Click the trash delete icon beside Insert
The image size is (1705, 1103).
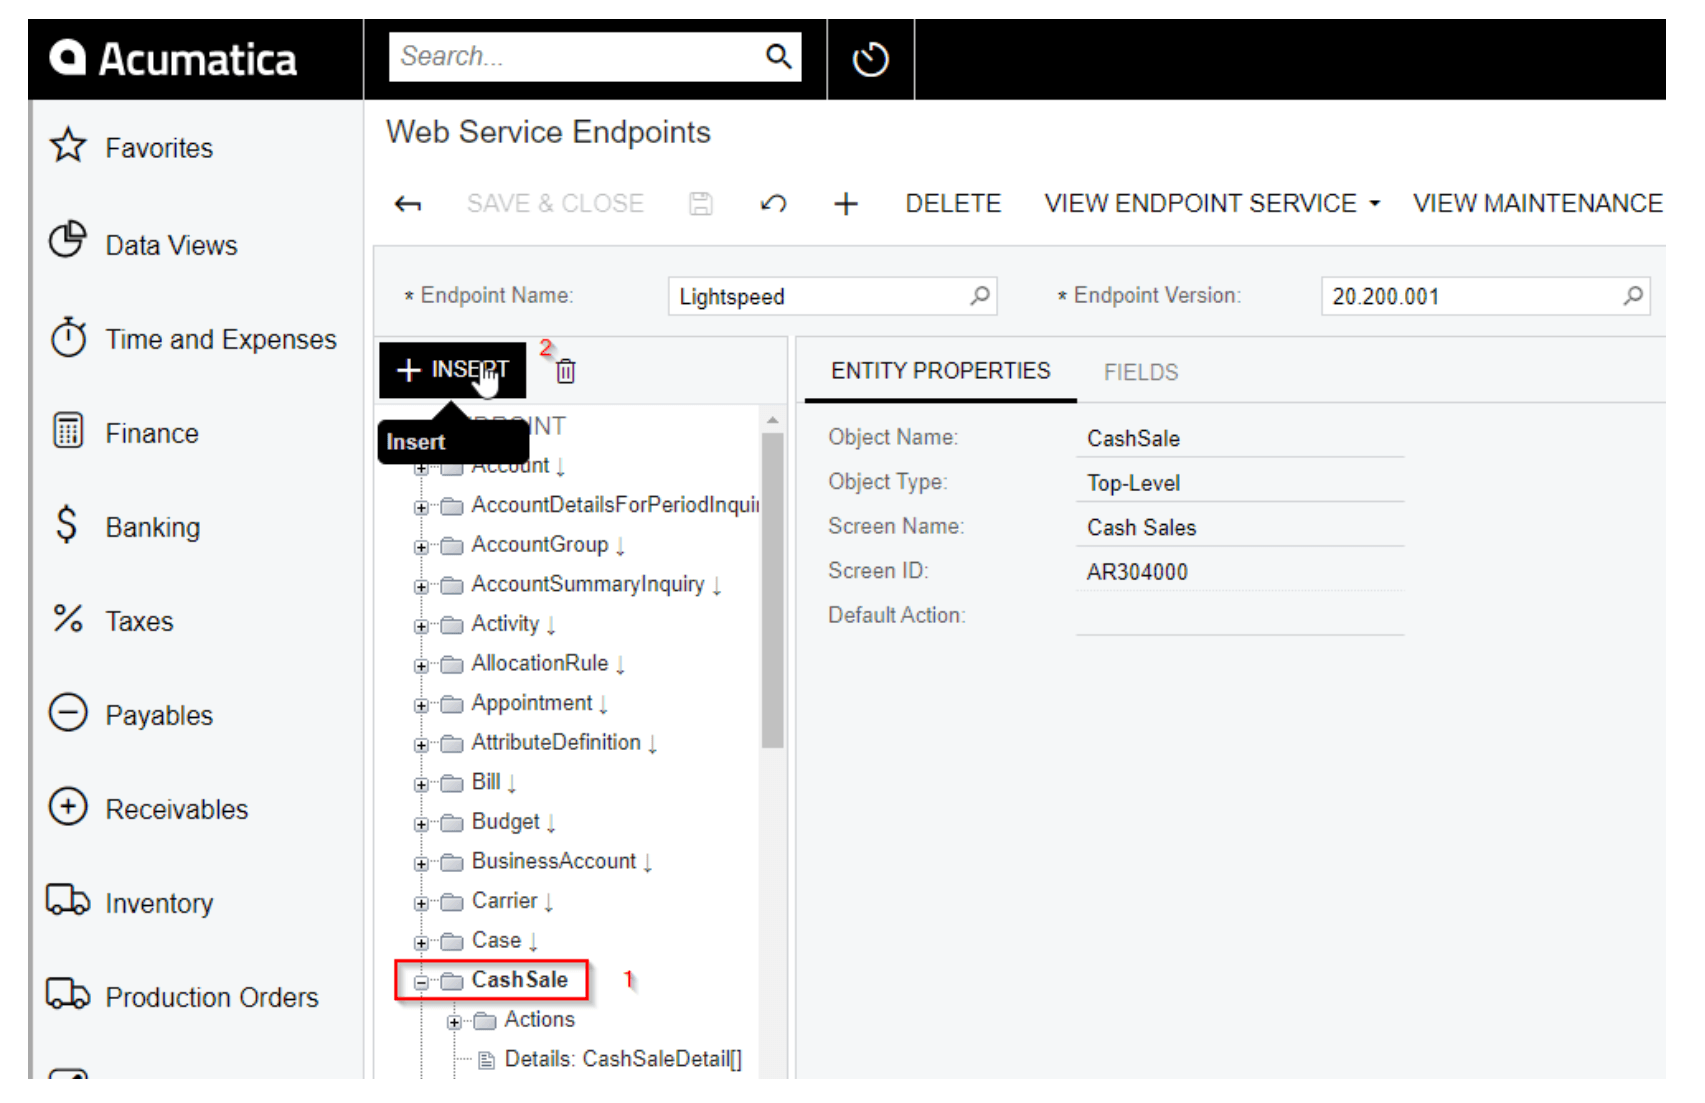click(x=566, y=371)
